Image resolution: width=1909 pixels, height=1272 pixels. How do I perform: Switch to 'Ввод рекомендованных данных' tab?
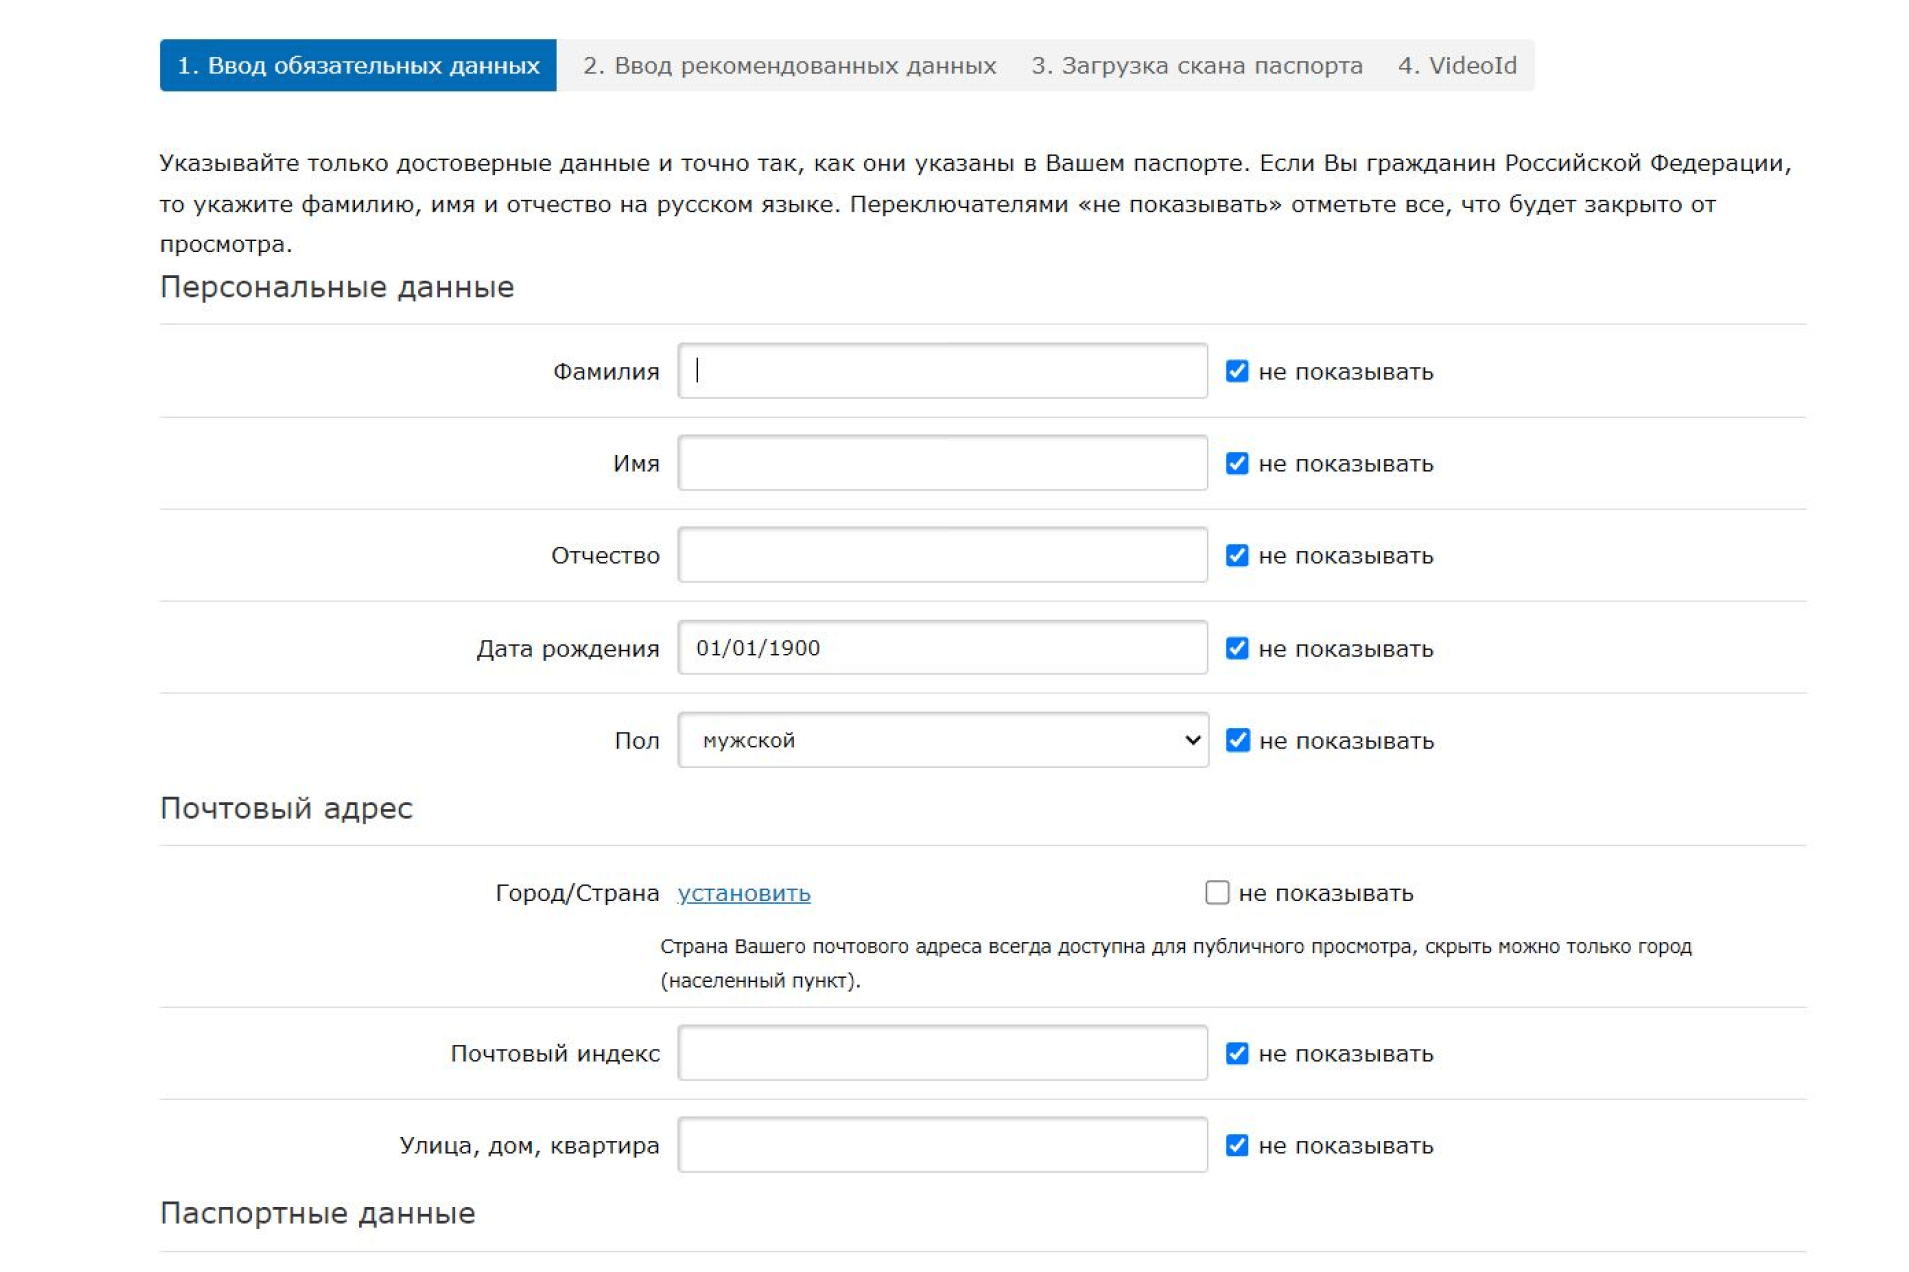click(789, 66)
